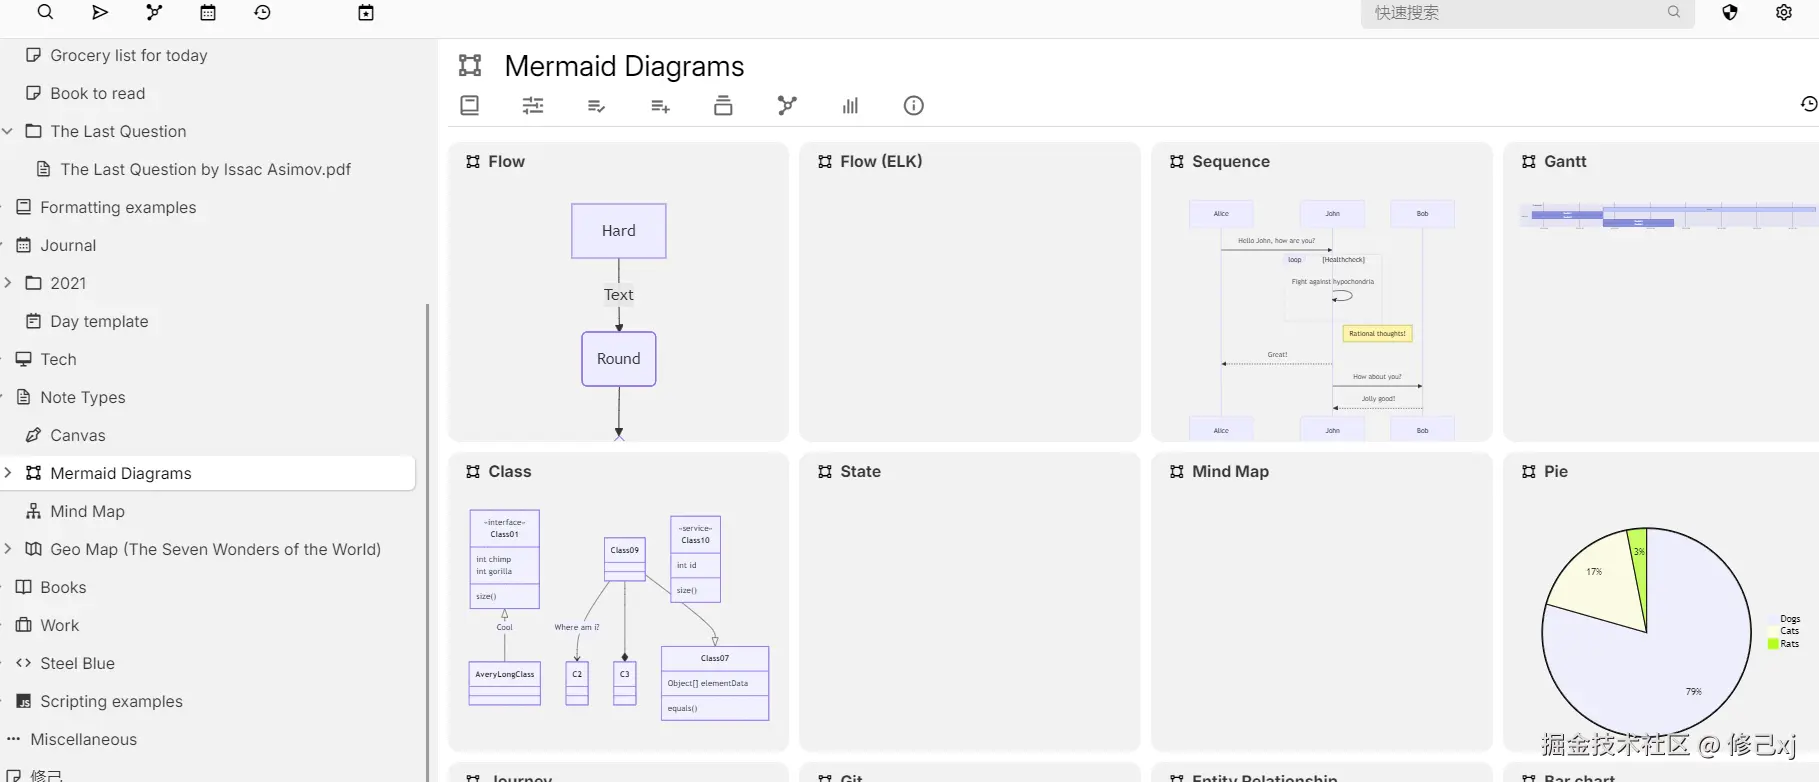This screenshot has width=1819, height=782.
Task: Expand the Geo Map tree node
Action: pos(8,549)
